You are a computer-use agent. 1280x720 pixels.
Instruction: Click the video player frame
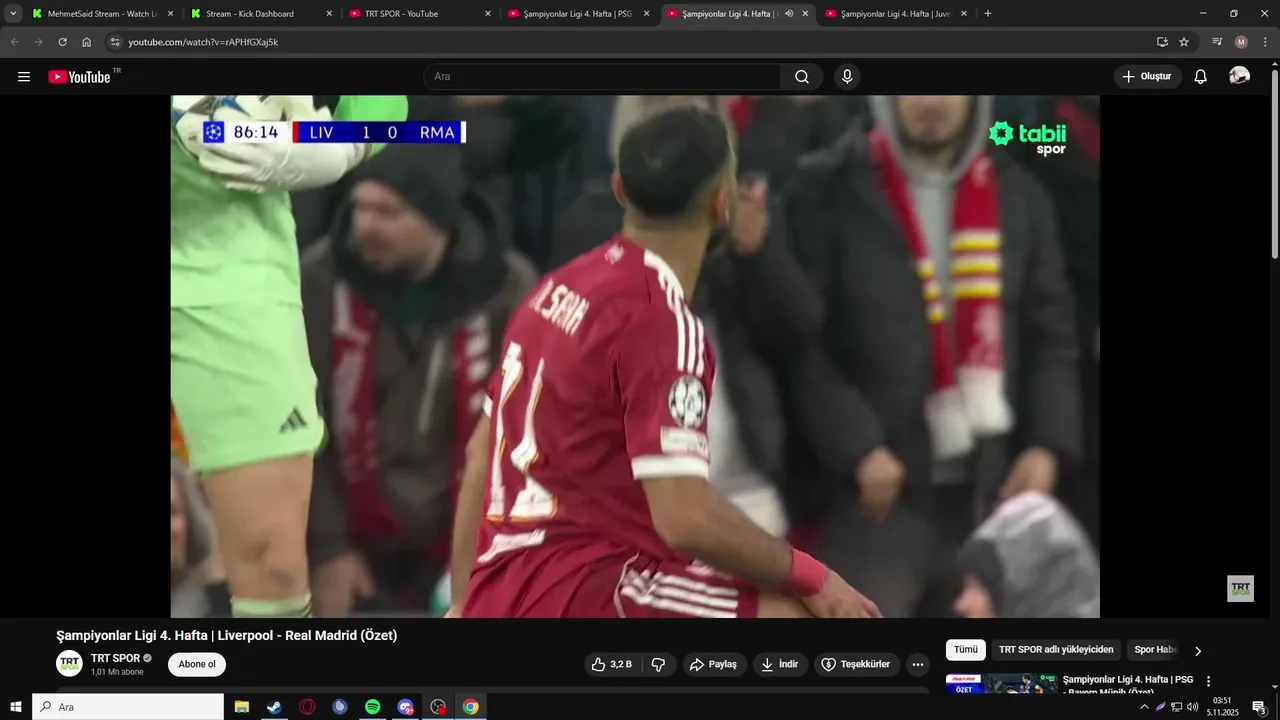point(635,356)
